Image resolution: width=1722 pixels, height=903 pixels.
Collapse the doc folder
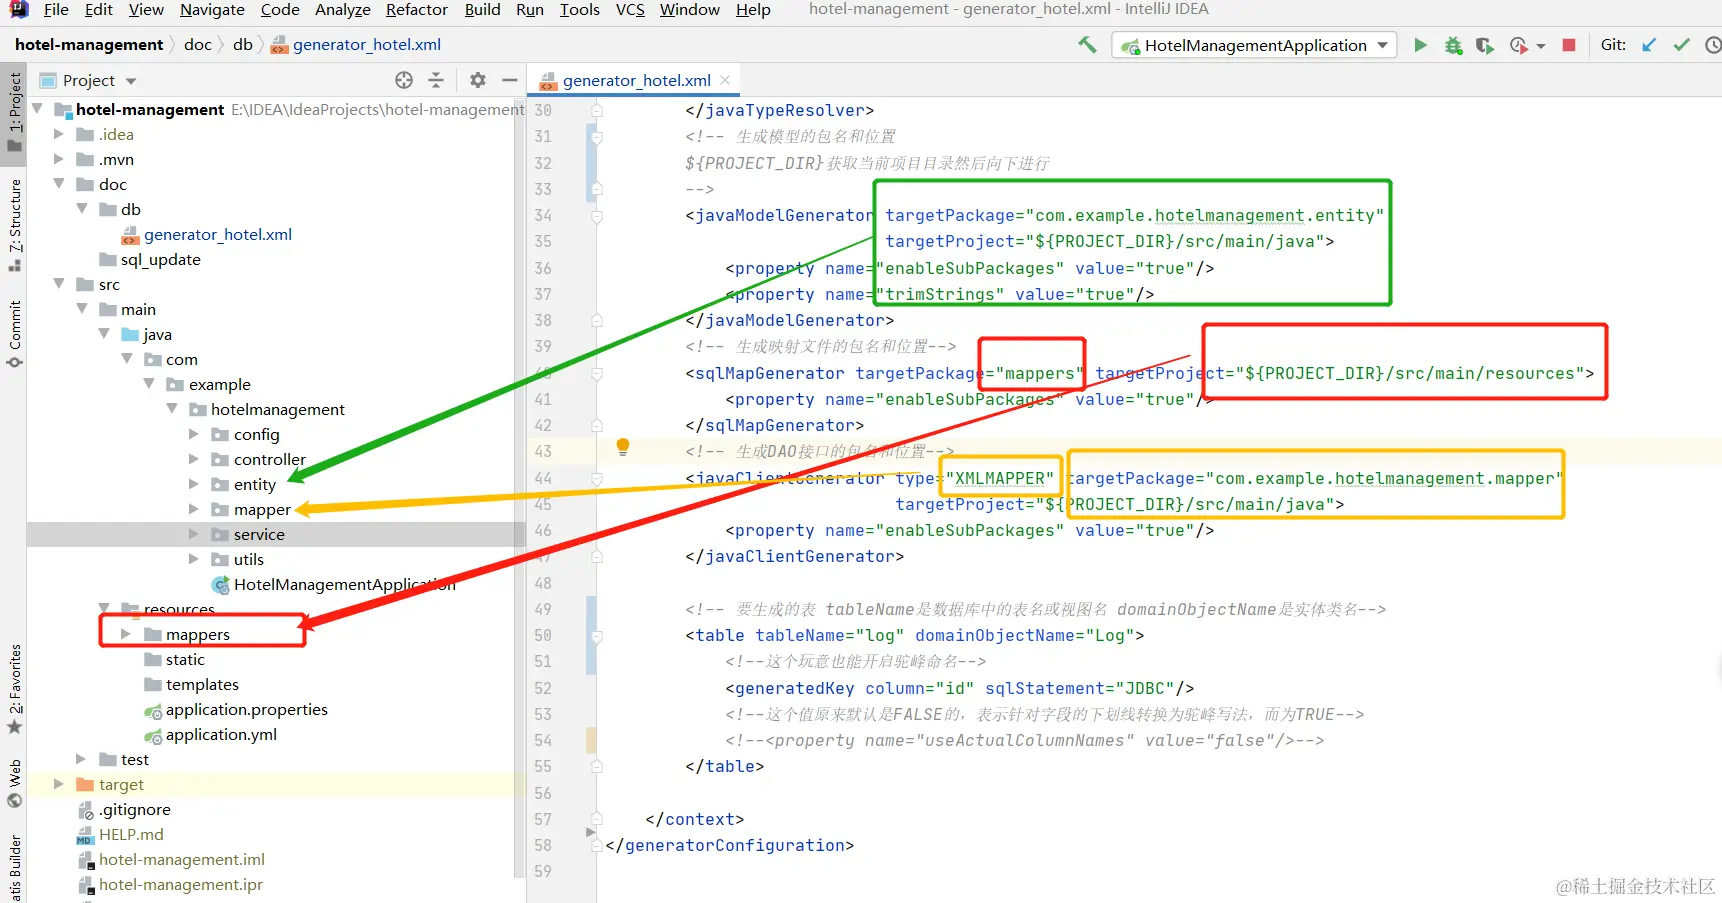click(59, 184)
